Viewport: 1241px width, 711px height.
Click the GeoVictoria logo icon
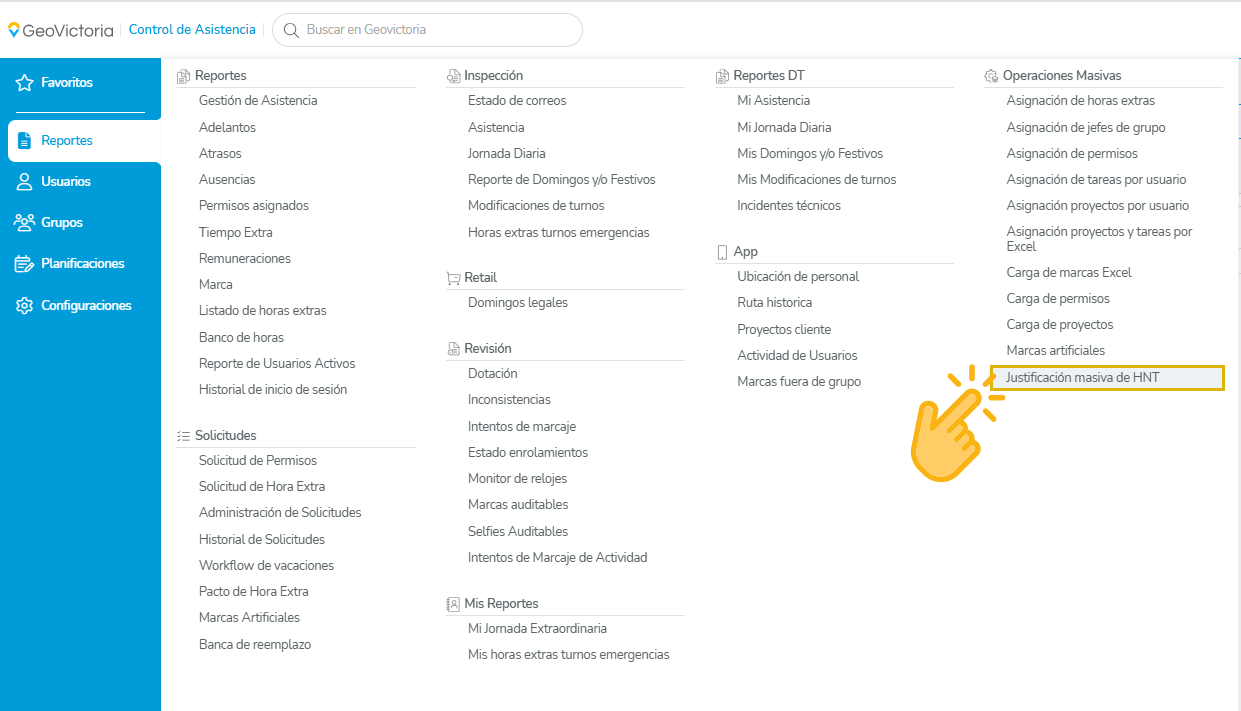(x=14, y=30)
